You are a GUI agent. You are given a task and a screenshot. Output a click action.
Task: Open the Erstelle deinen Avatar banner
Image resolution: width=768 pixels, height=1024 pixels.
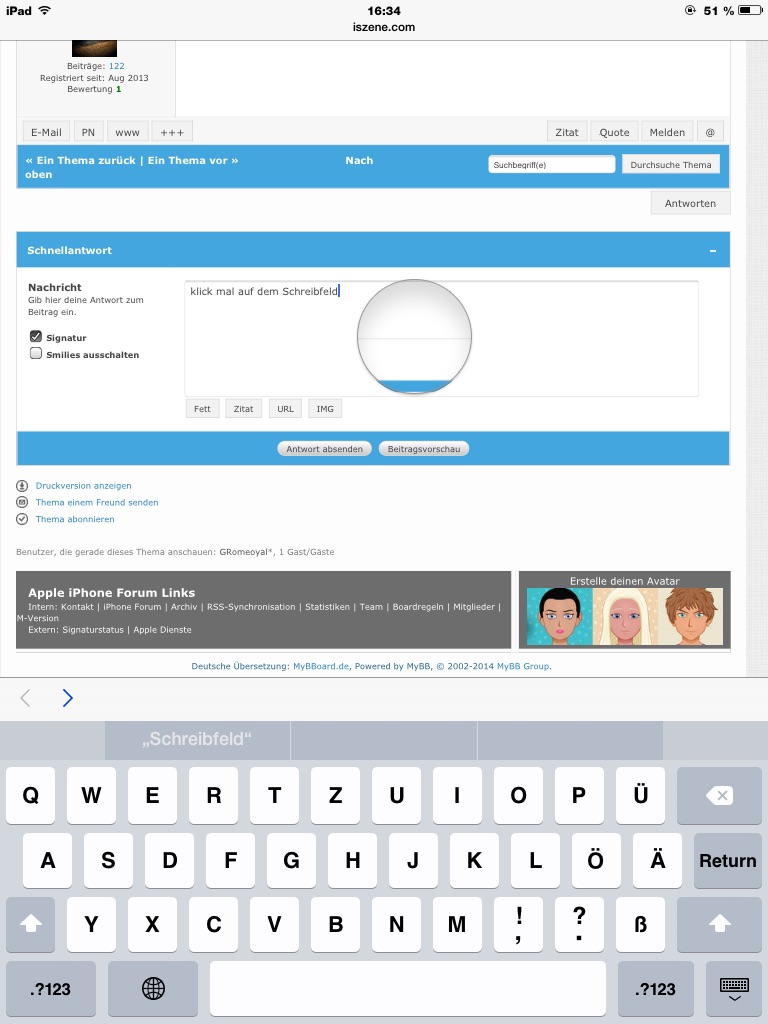point(624,610)
